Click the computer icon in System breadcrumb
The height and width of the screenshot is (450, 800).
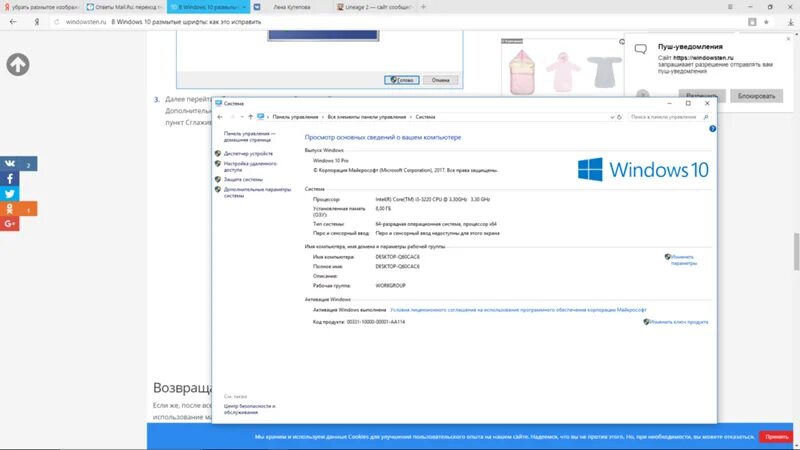261,117
